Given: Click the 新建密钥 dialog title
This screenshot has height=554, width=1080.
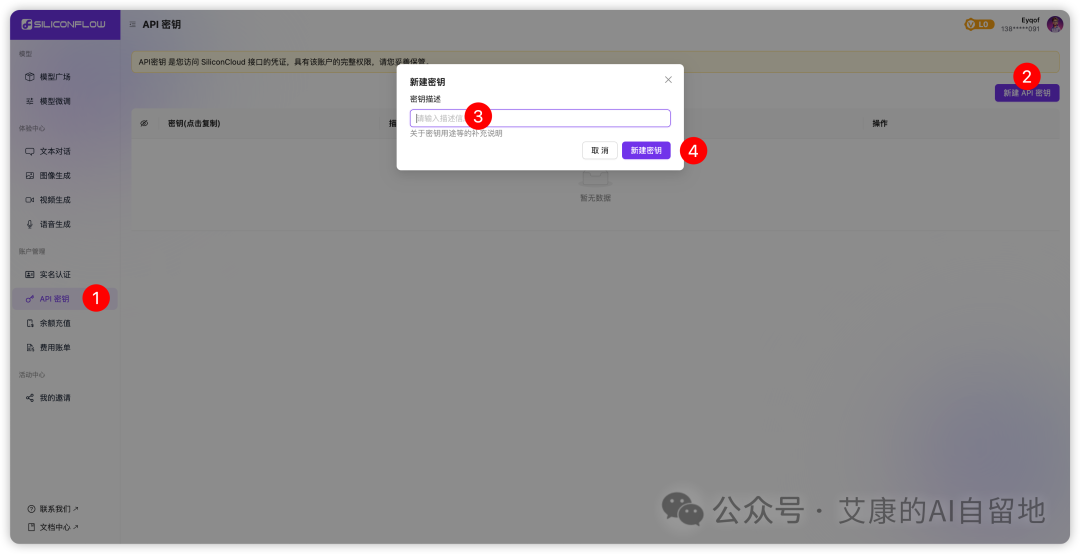Looking at the screenshot, I should click(428, 82).
